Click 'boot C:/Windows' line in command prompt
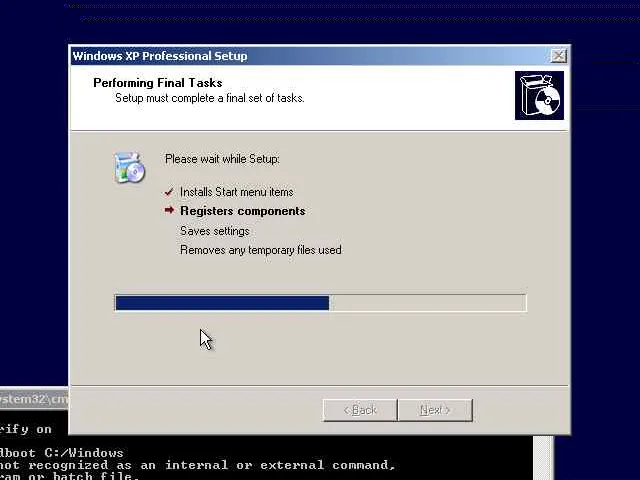The height and width of the screenshot is (480, 640). 61,453
